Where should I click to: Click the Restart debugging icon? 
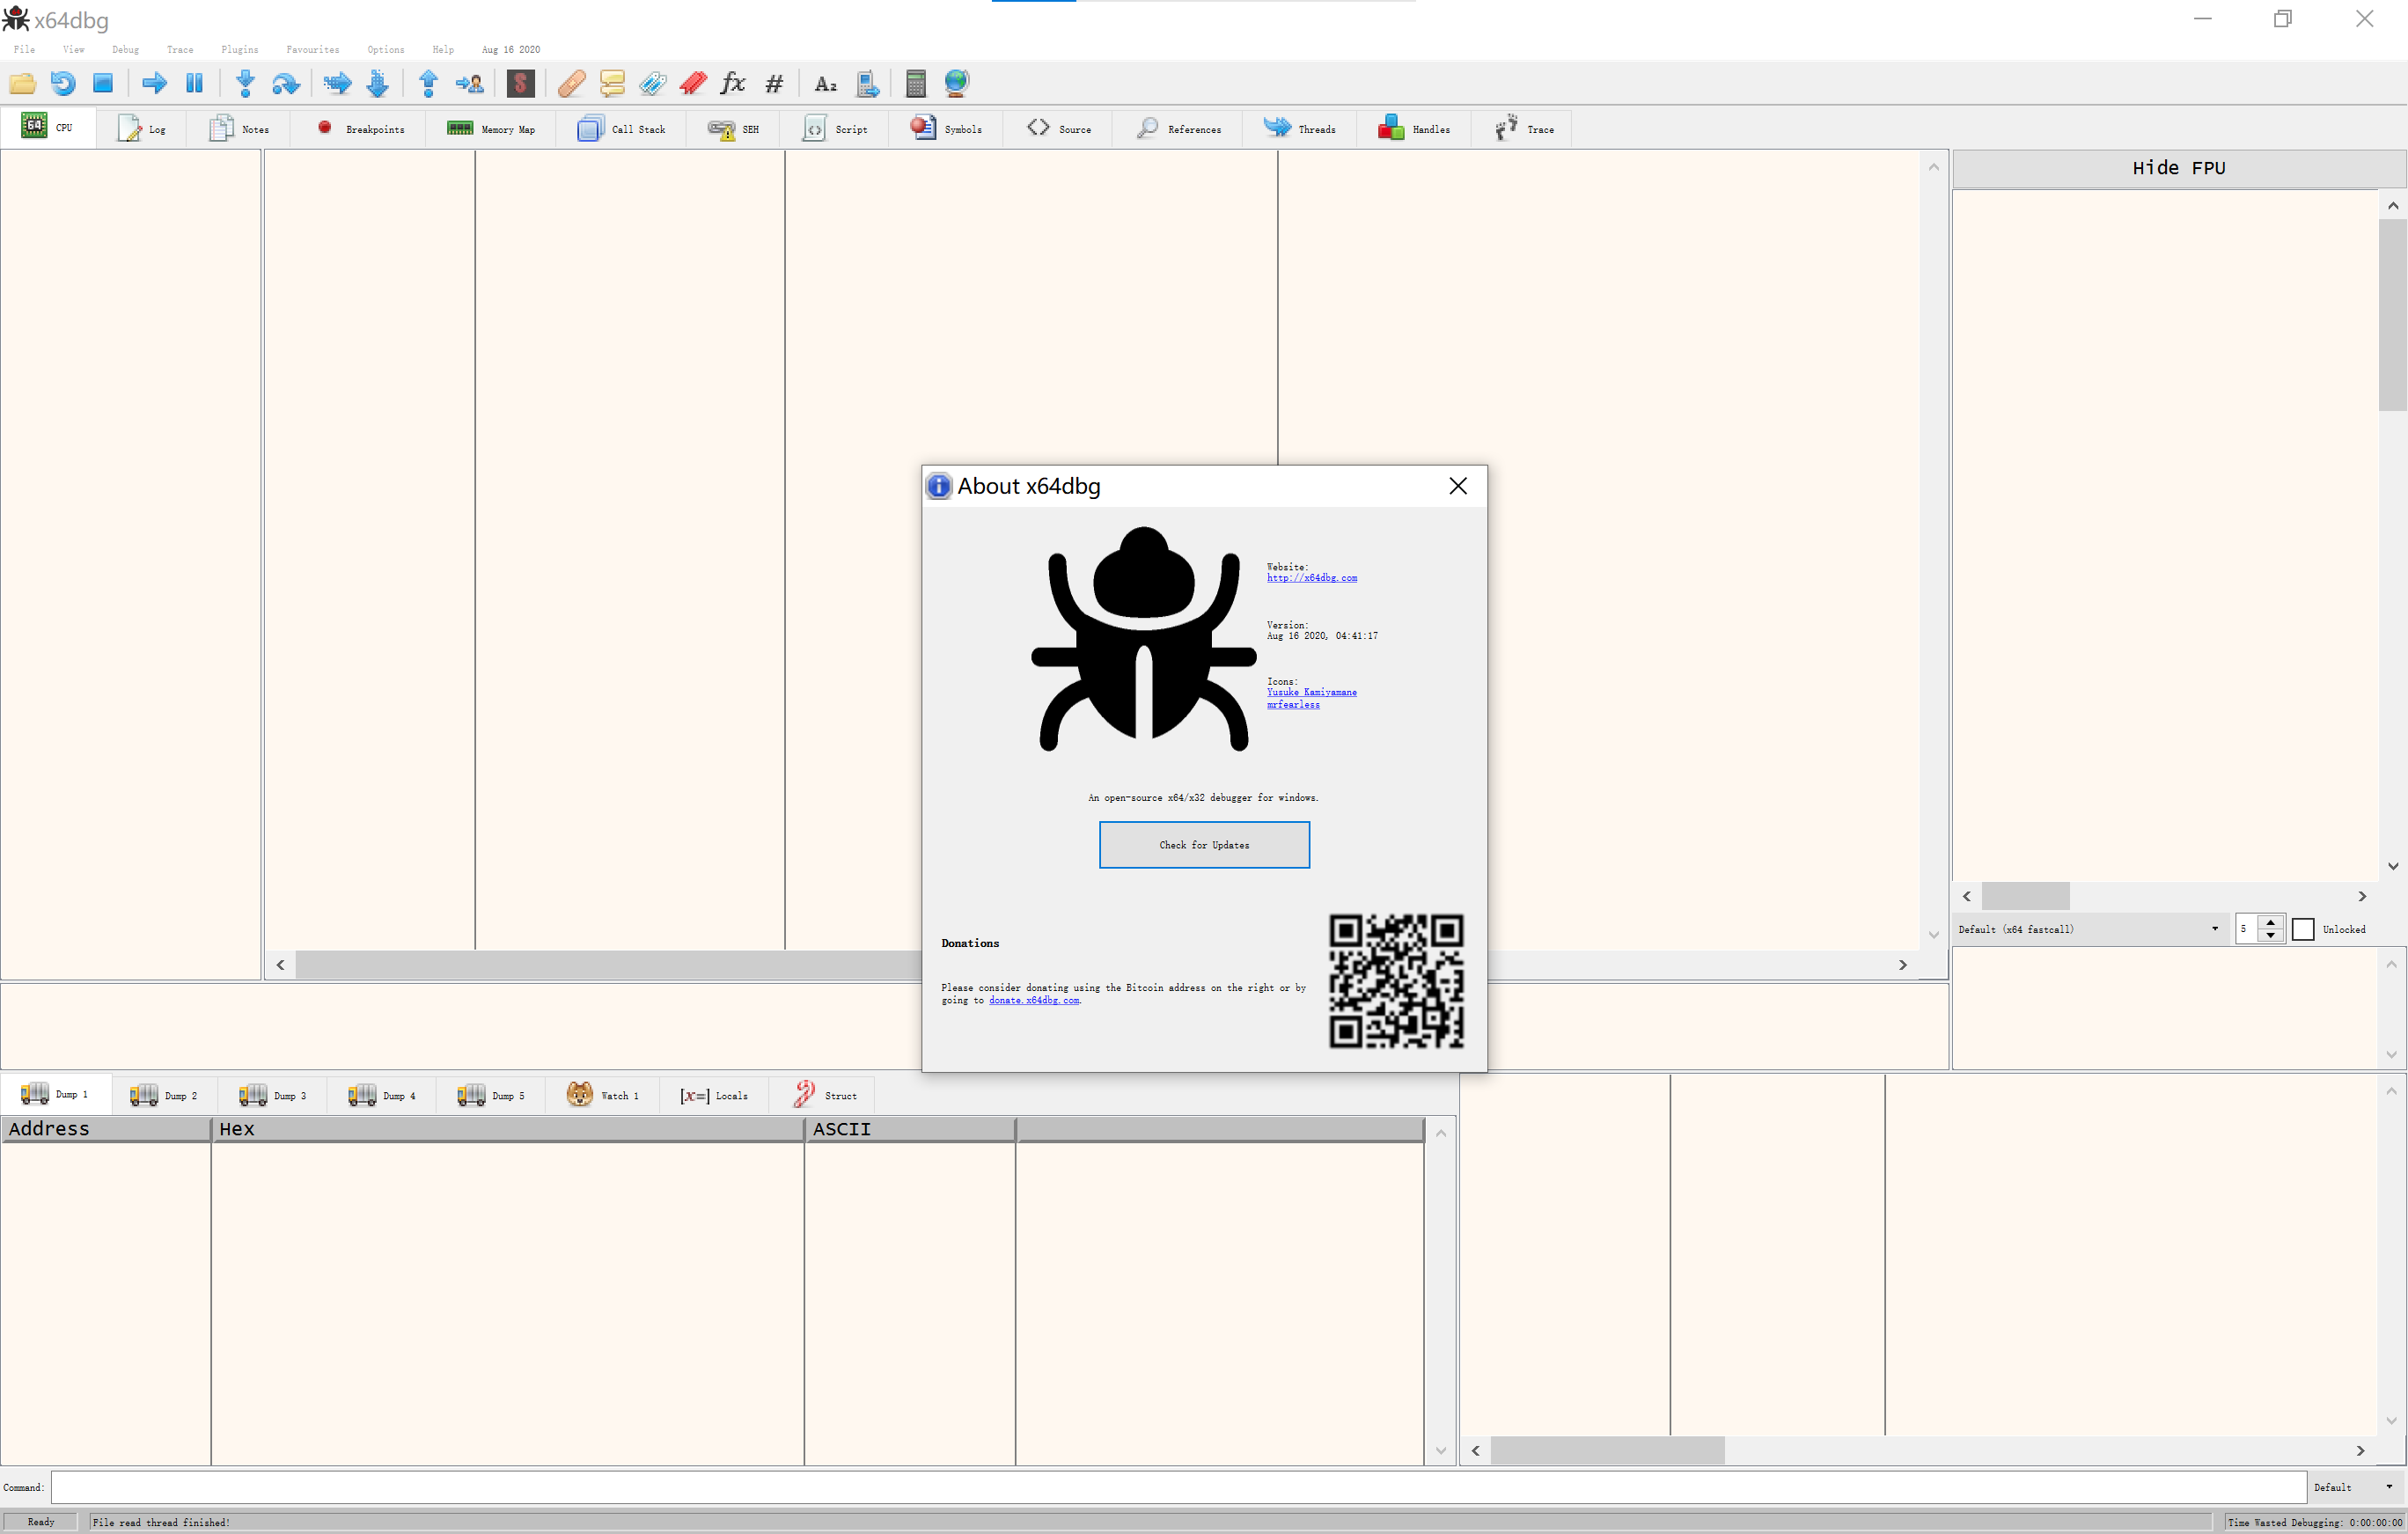[63, 83]
